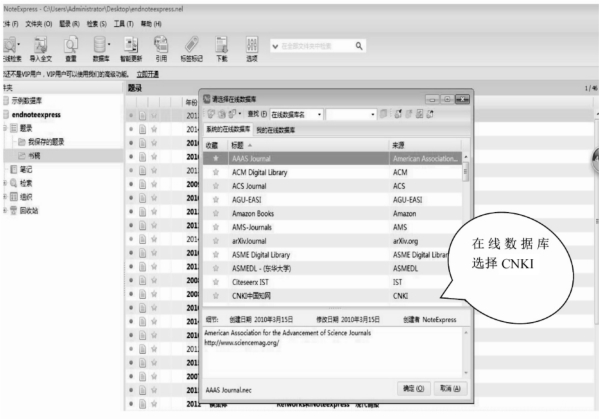The image size is (599, 419).
Task: Click the 笔记 notes icon in the folder tree
Action: click(14, 169)
